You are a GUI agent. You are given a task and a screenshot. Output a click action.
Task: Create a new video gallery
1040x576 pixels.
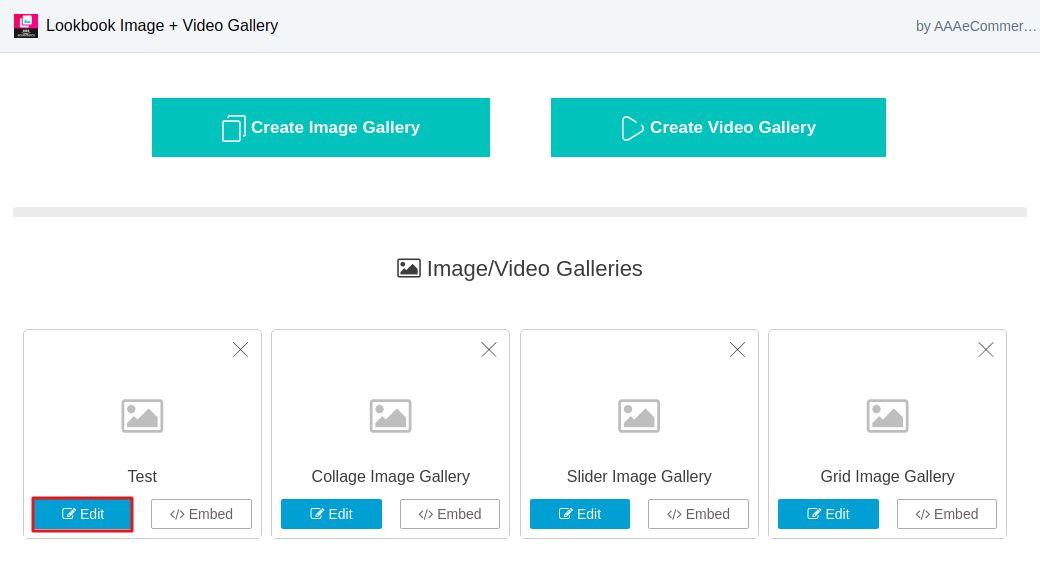[718, 127]
